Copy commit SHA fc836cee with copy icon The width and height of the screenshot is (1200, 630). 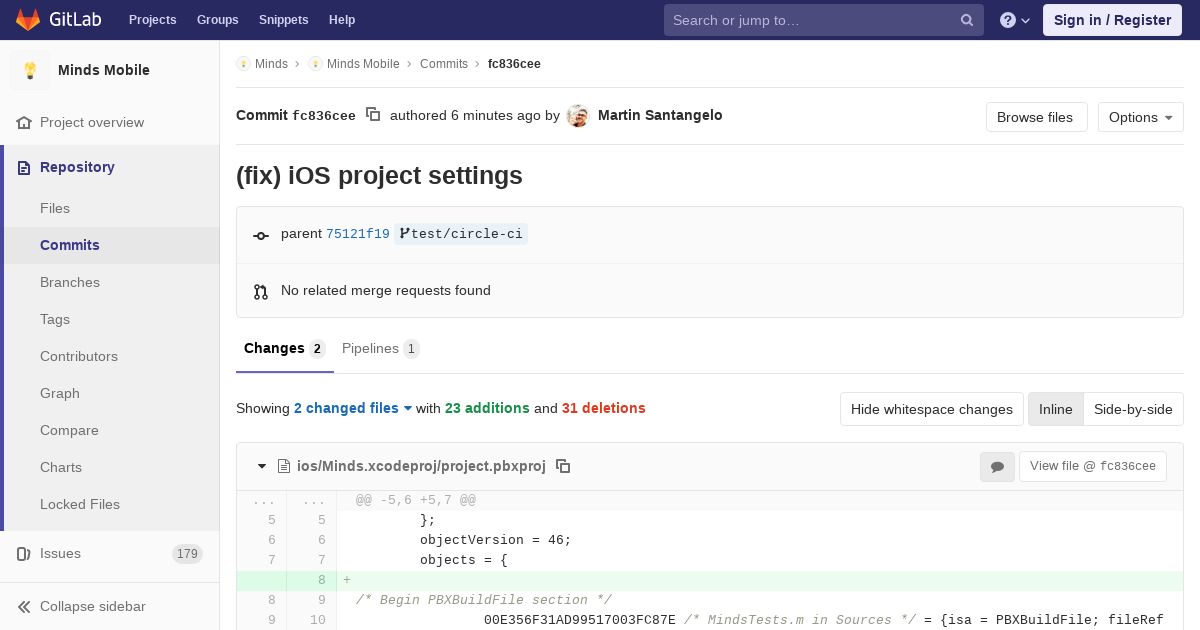[373, 115]
